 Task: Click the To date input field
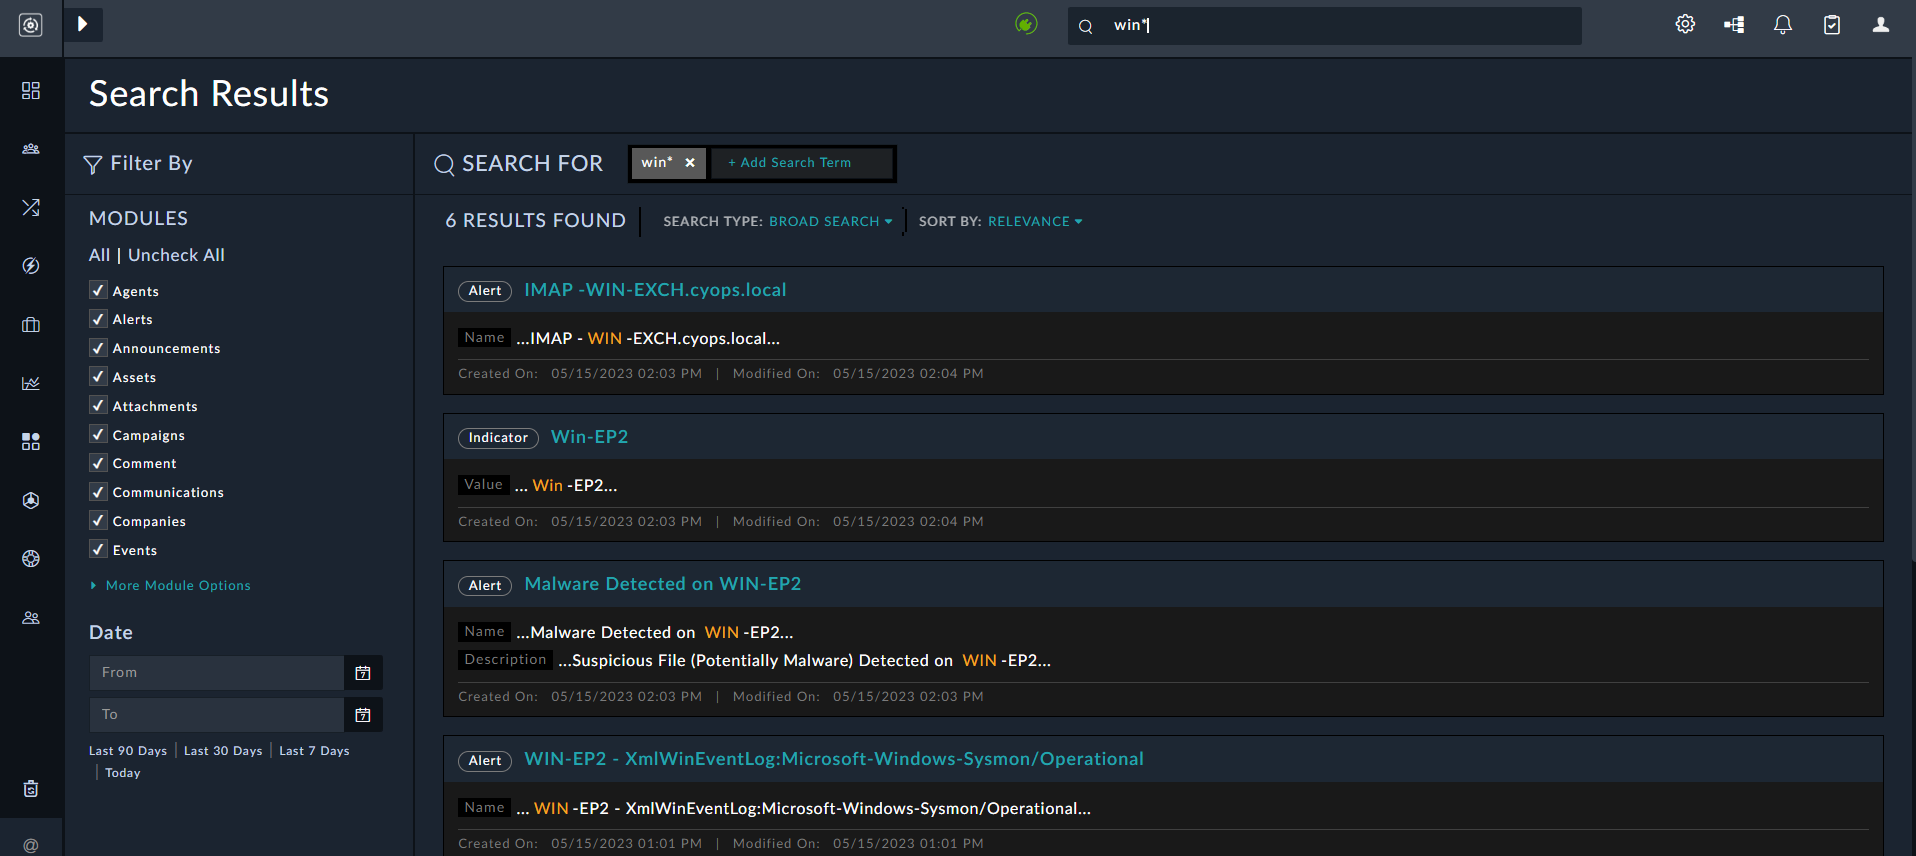click(x=217, y=715)
